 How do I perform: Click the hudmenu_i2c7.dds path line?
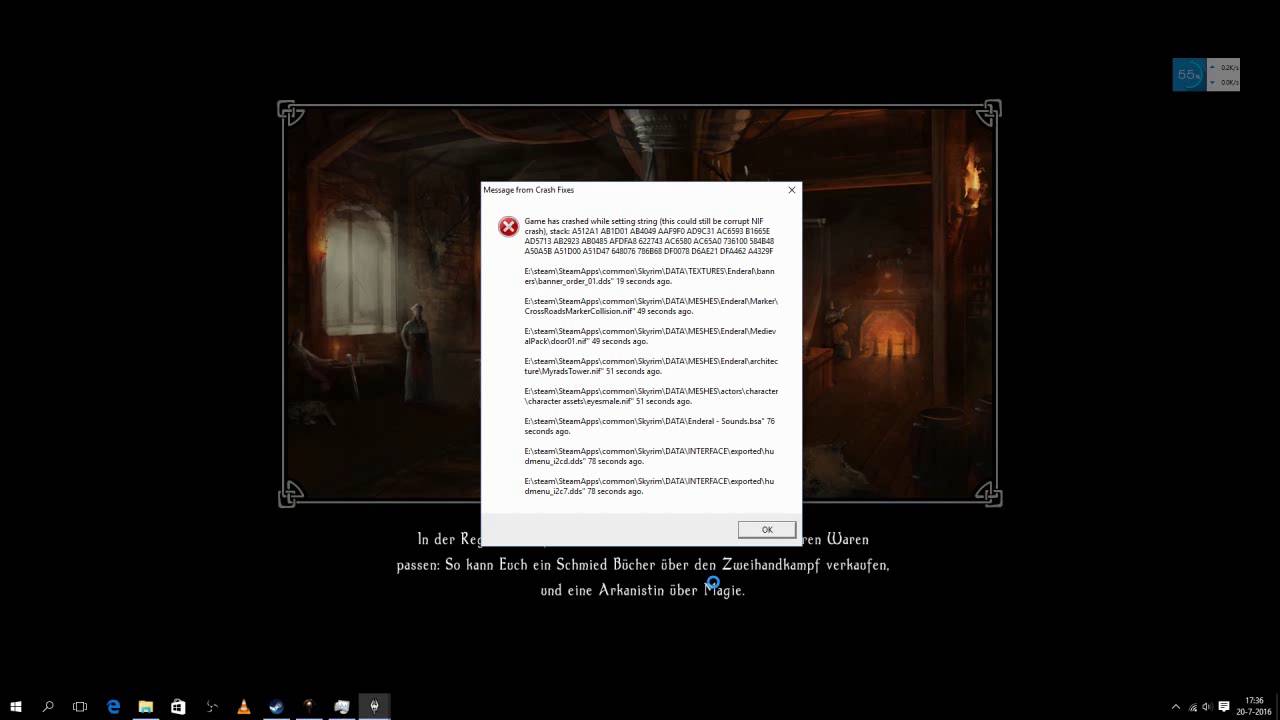coord(649,486)
